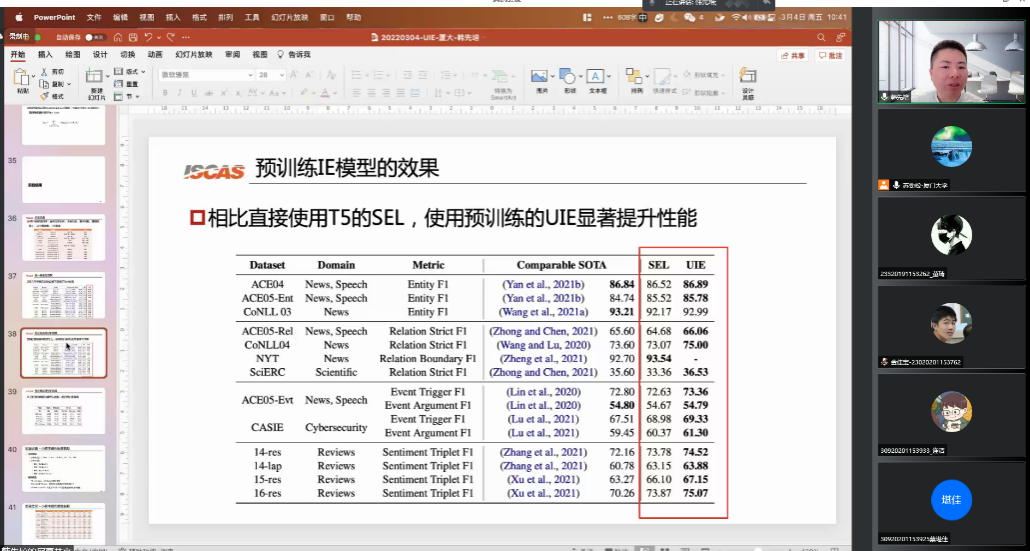Screen dimensions: 1030x551
Task: Open the Shapes (形状) gallery icon
Action: click(569, 77)
